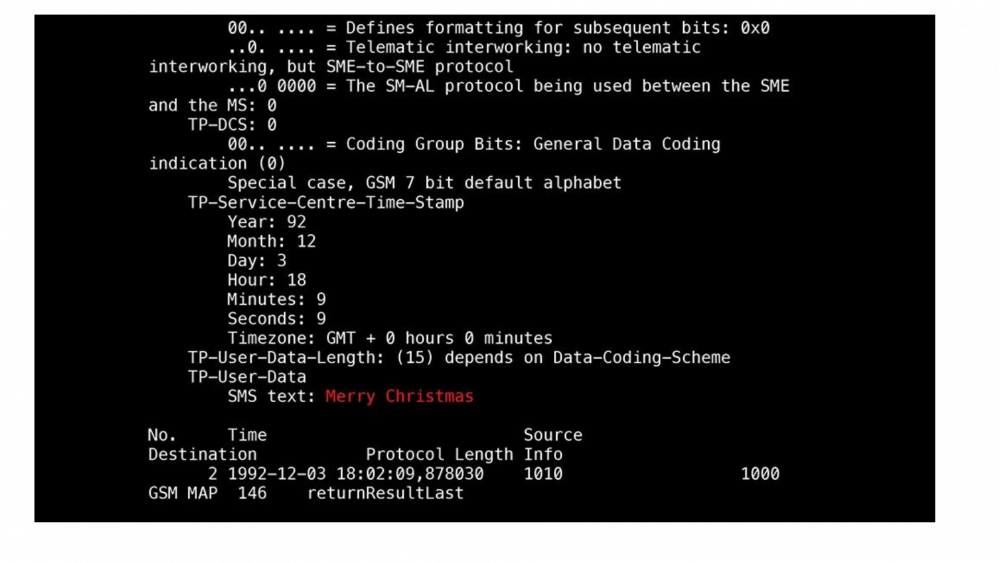1000x563 pixels.
Task: Select the TP-Service-Centre-Time-Stamp line
Action: 326,203
